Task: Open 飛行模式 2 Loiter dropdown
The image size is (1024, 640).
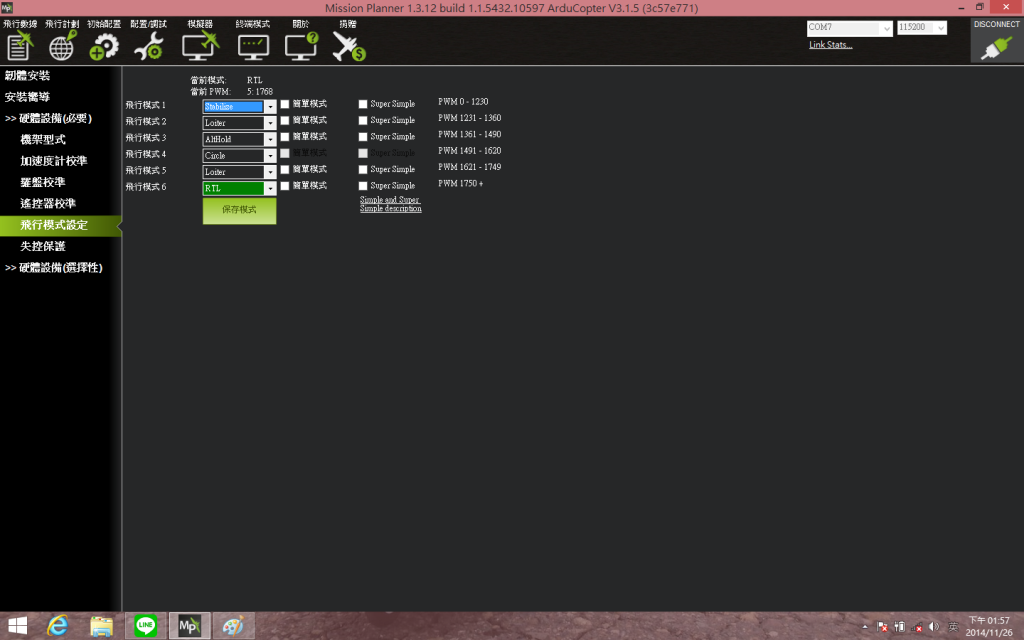Action: click(x=270, y=123)
